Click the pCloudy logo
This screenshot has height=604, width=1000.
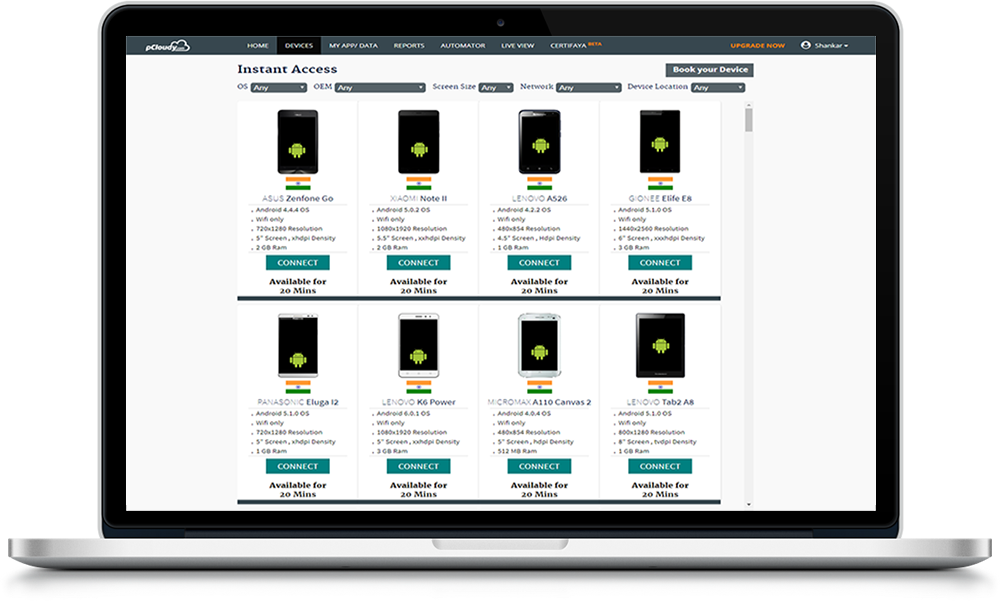167,46
